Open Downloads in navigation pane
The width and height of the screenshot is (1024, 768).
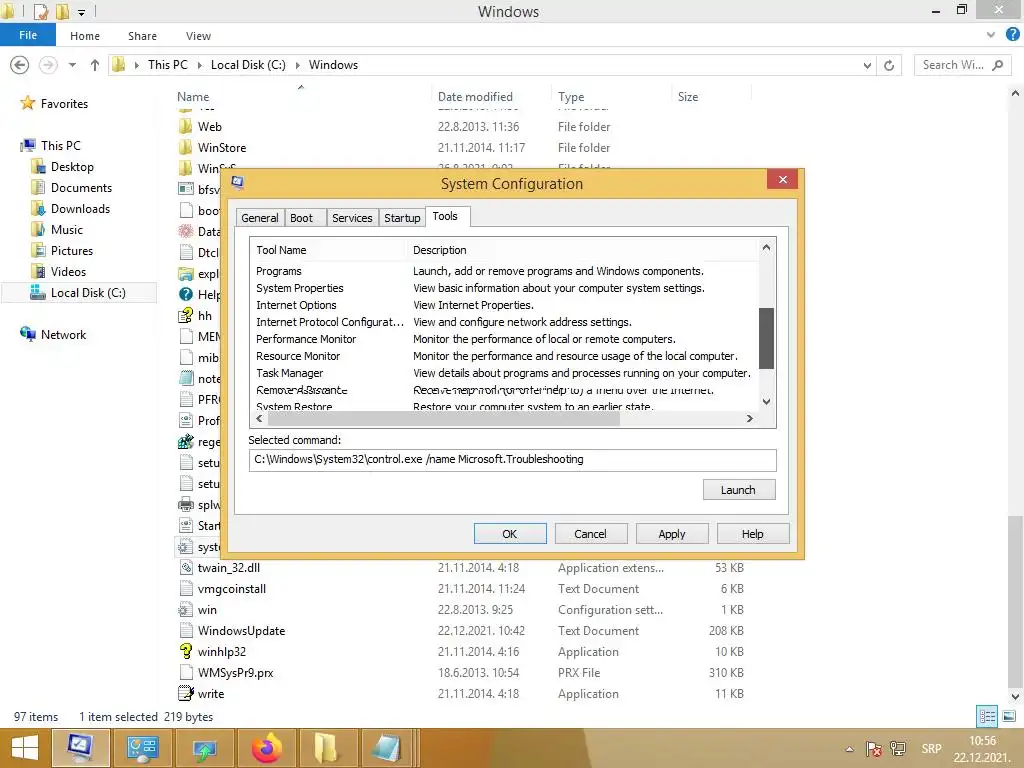pyautogui.click(x=80, y=208)
